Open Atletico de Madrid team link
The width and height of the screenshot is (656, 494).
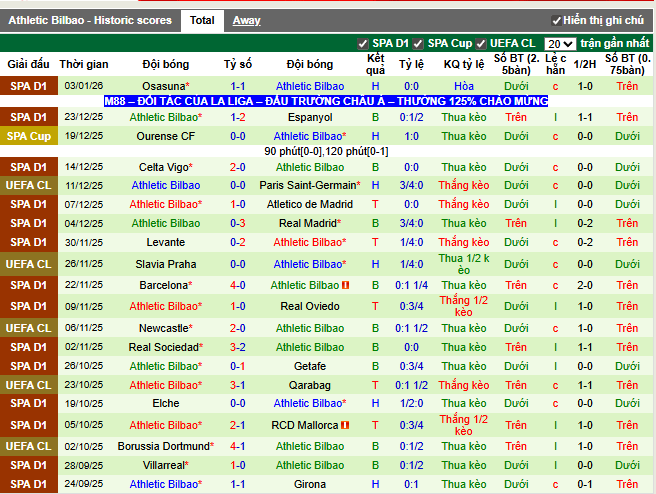click(310, 204)
